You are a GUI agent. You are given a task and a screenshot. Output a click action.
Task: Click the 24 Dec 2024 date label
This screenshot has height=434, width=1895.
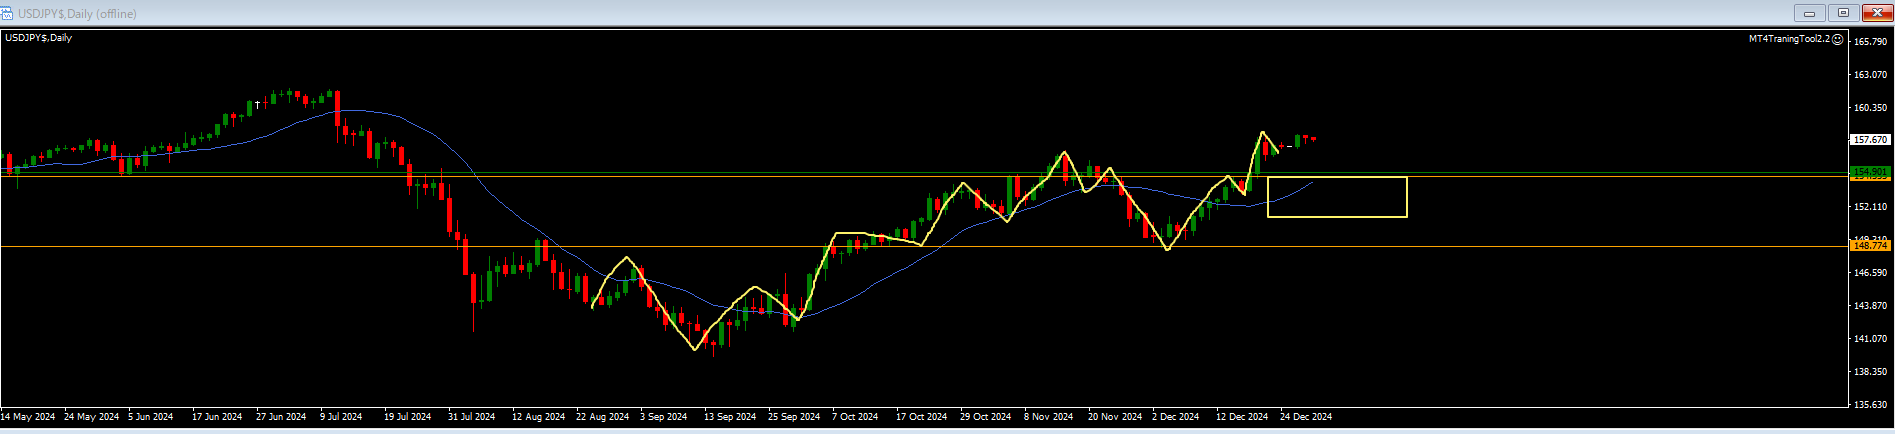click(x=1306, y=416)
